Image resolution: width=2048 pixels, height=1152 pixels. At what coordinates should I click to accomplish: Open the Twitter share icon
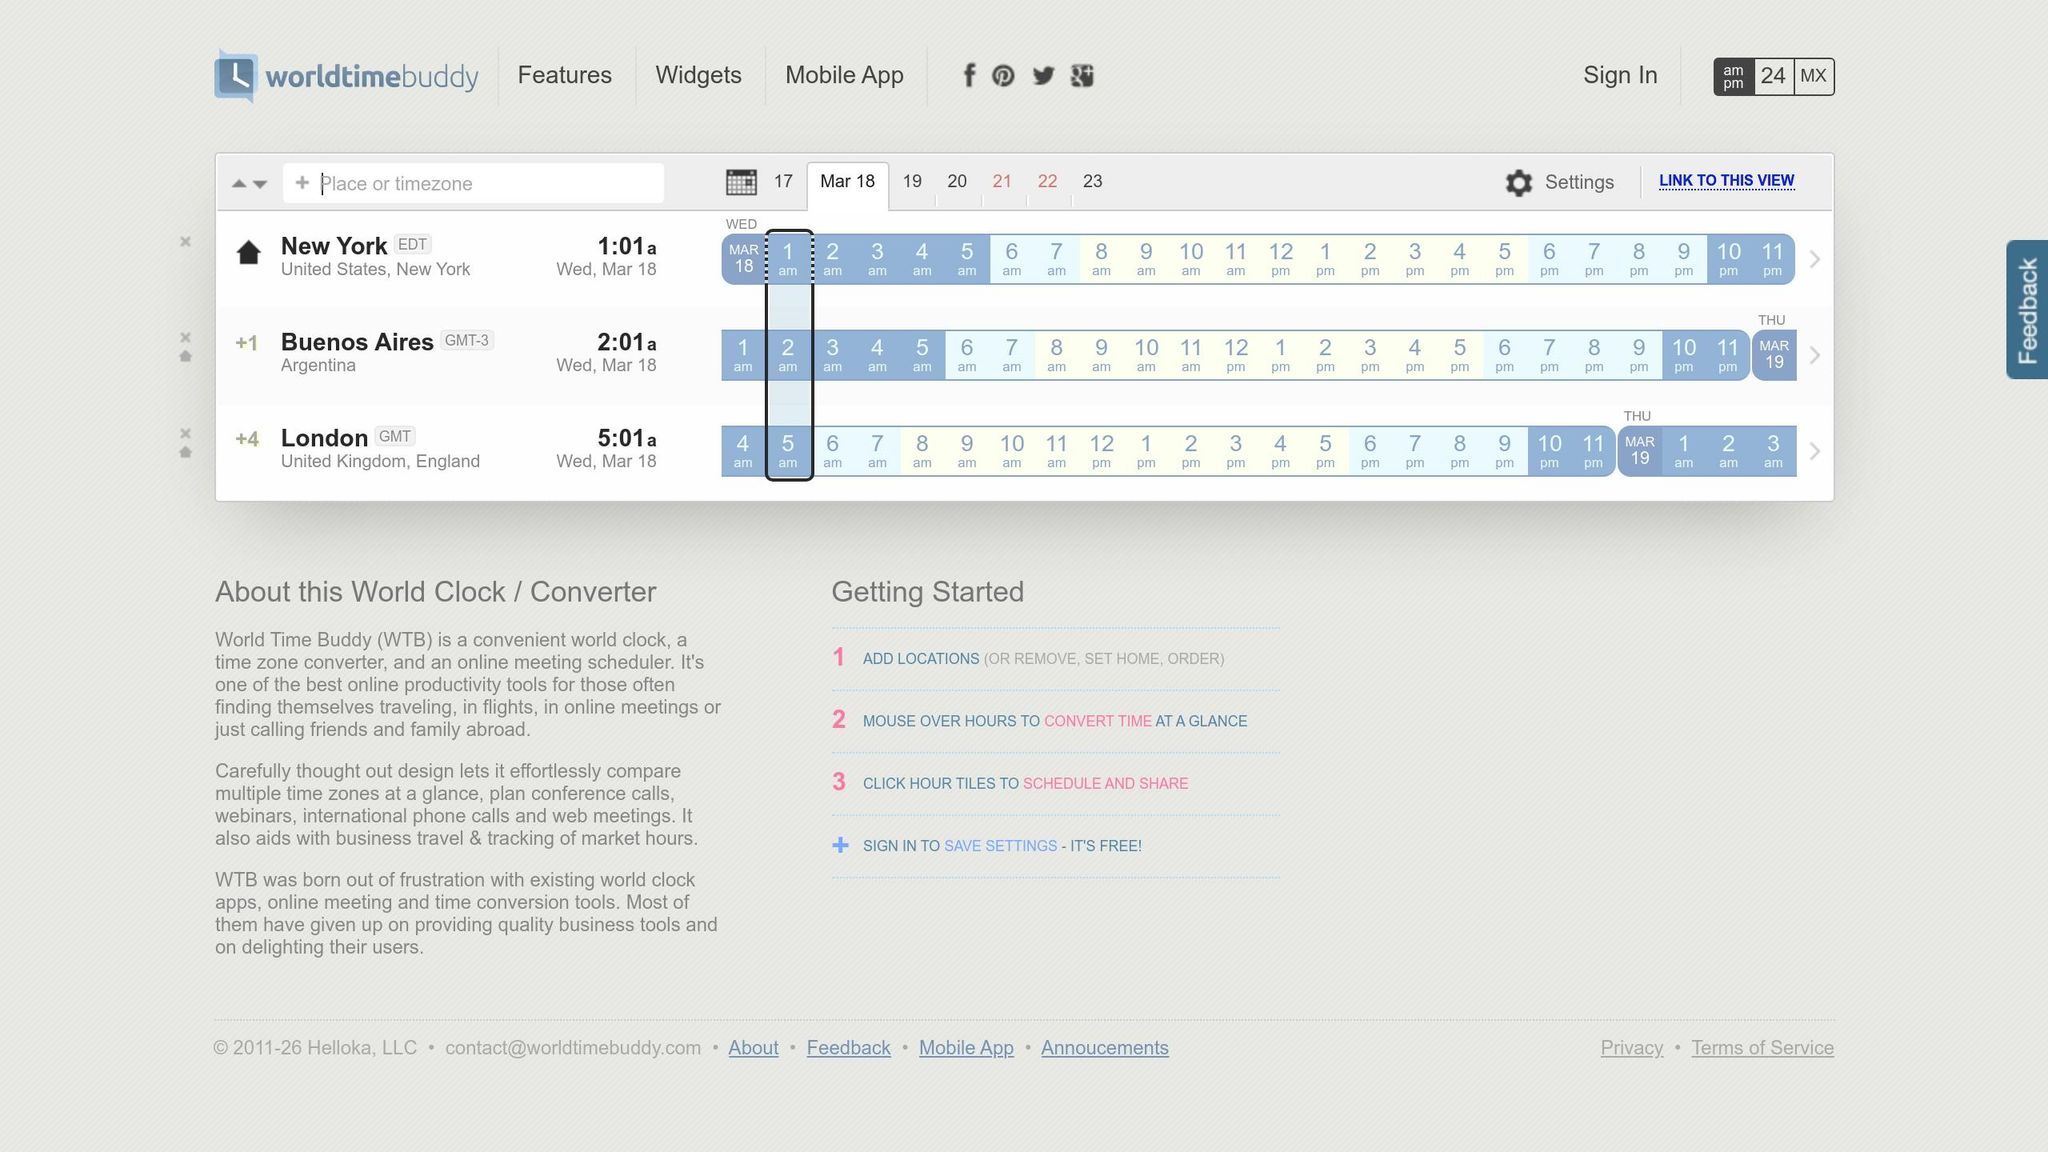pos(1043,76)
